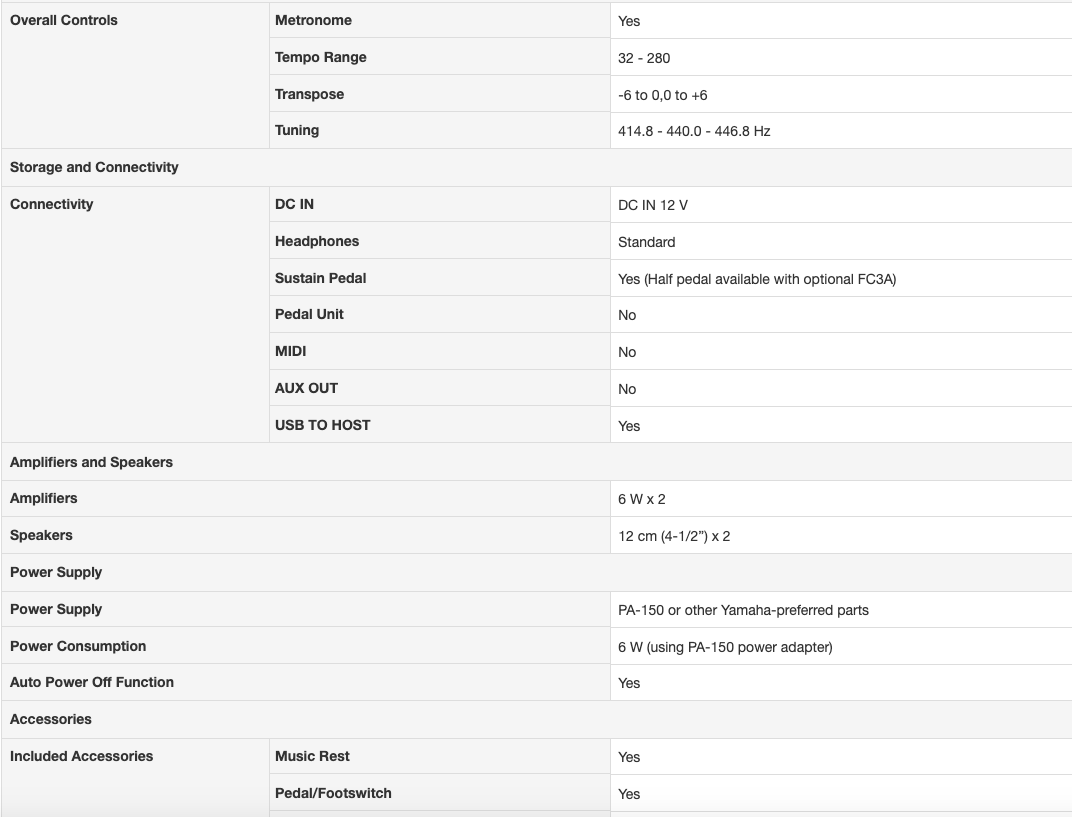Click the Storage and Connectivity section header
This screenshot has width=1072, height=817.
tap(94, 167)
